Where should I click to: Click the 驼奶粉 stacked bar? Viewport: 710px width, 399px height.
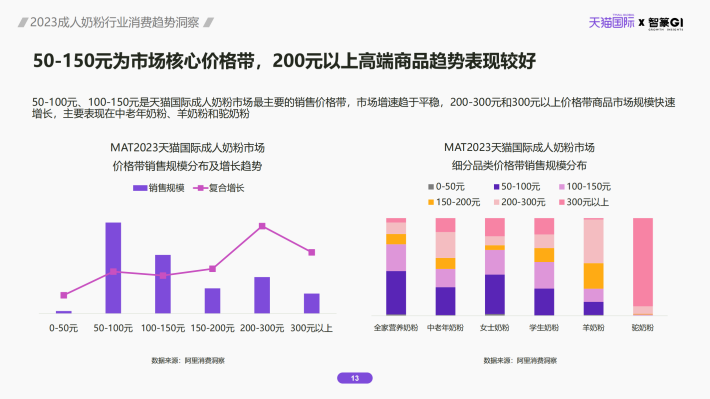tap(643, 266)
